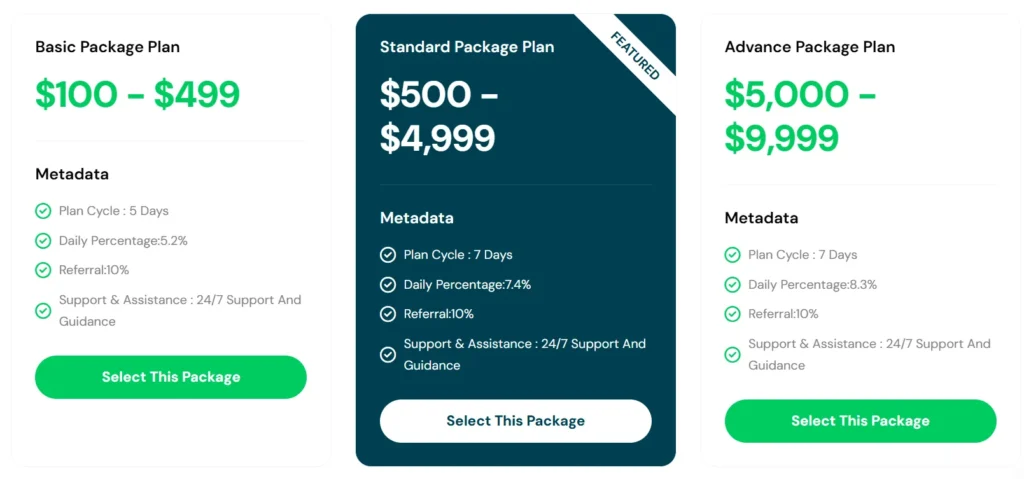The height and width of the screenshot is (479, 1024).
Task: Click Basic plan's Plan Cycle check icon
Action: pos(43,211)
